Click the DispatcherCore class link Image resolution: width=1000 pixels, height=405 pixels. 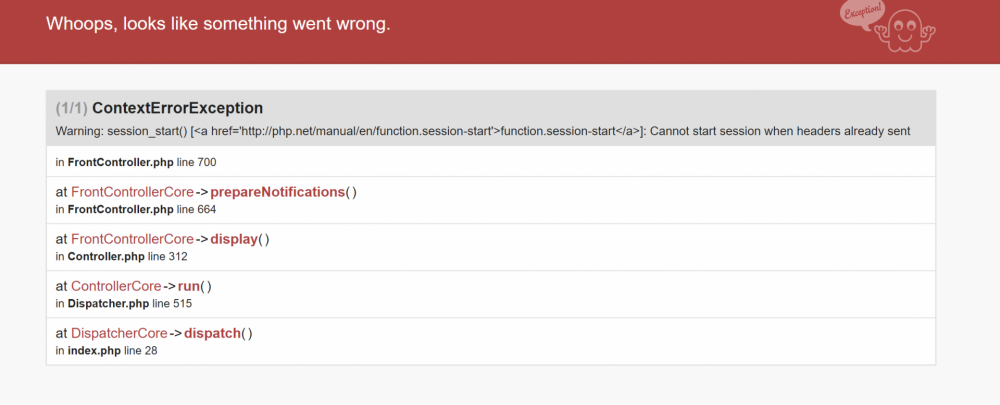tap(119, 333)
